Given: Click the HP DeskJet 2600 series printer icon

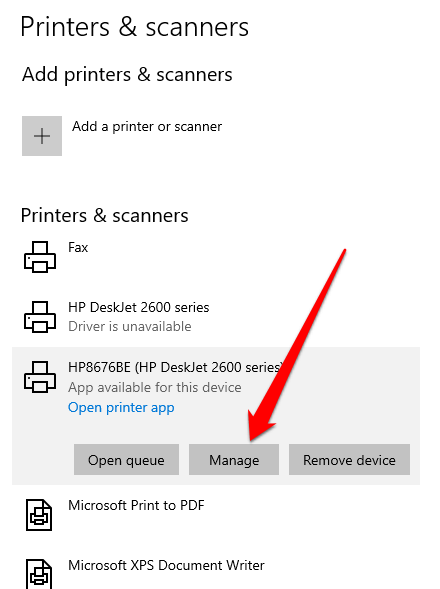Looking at the screenshot, I should click(x=40, y=317).
